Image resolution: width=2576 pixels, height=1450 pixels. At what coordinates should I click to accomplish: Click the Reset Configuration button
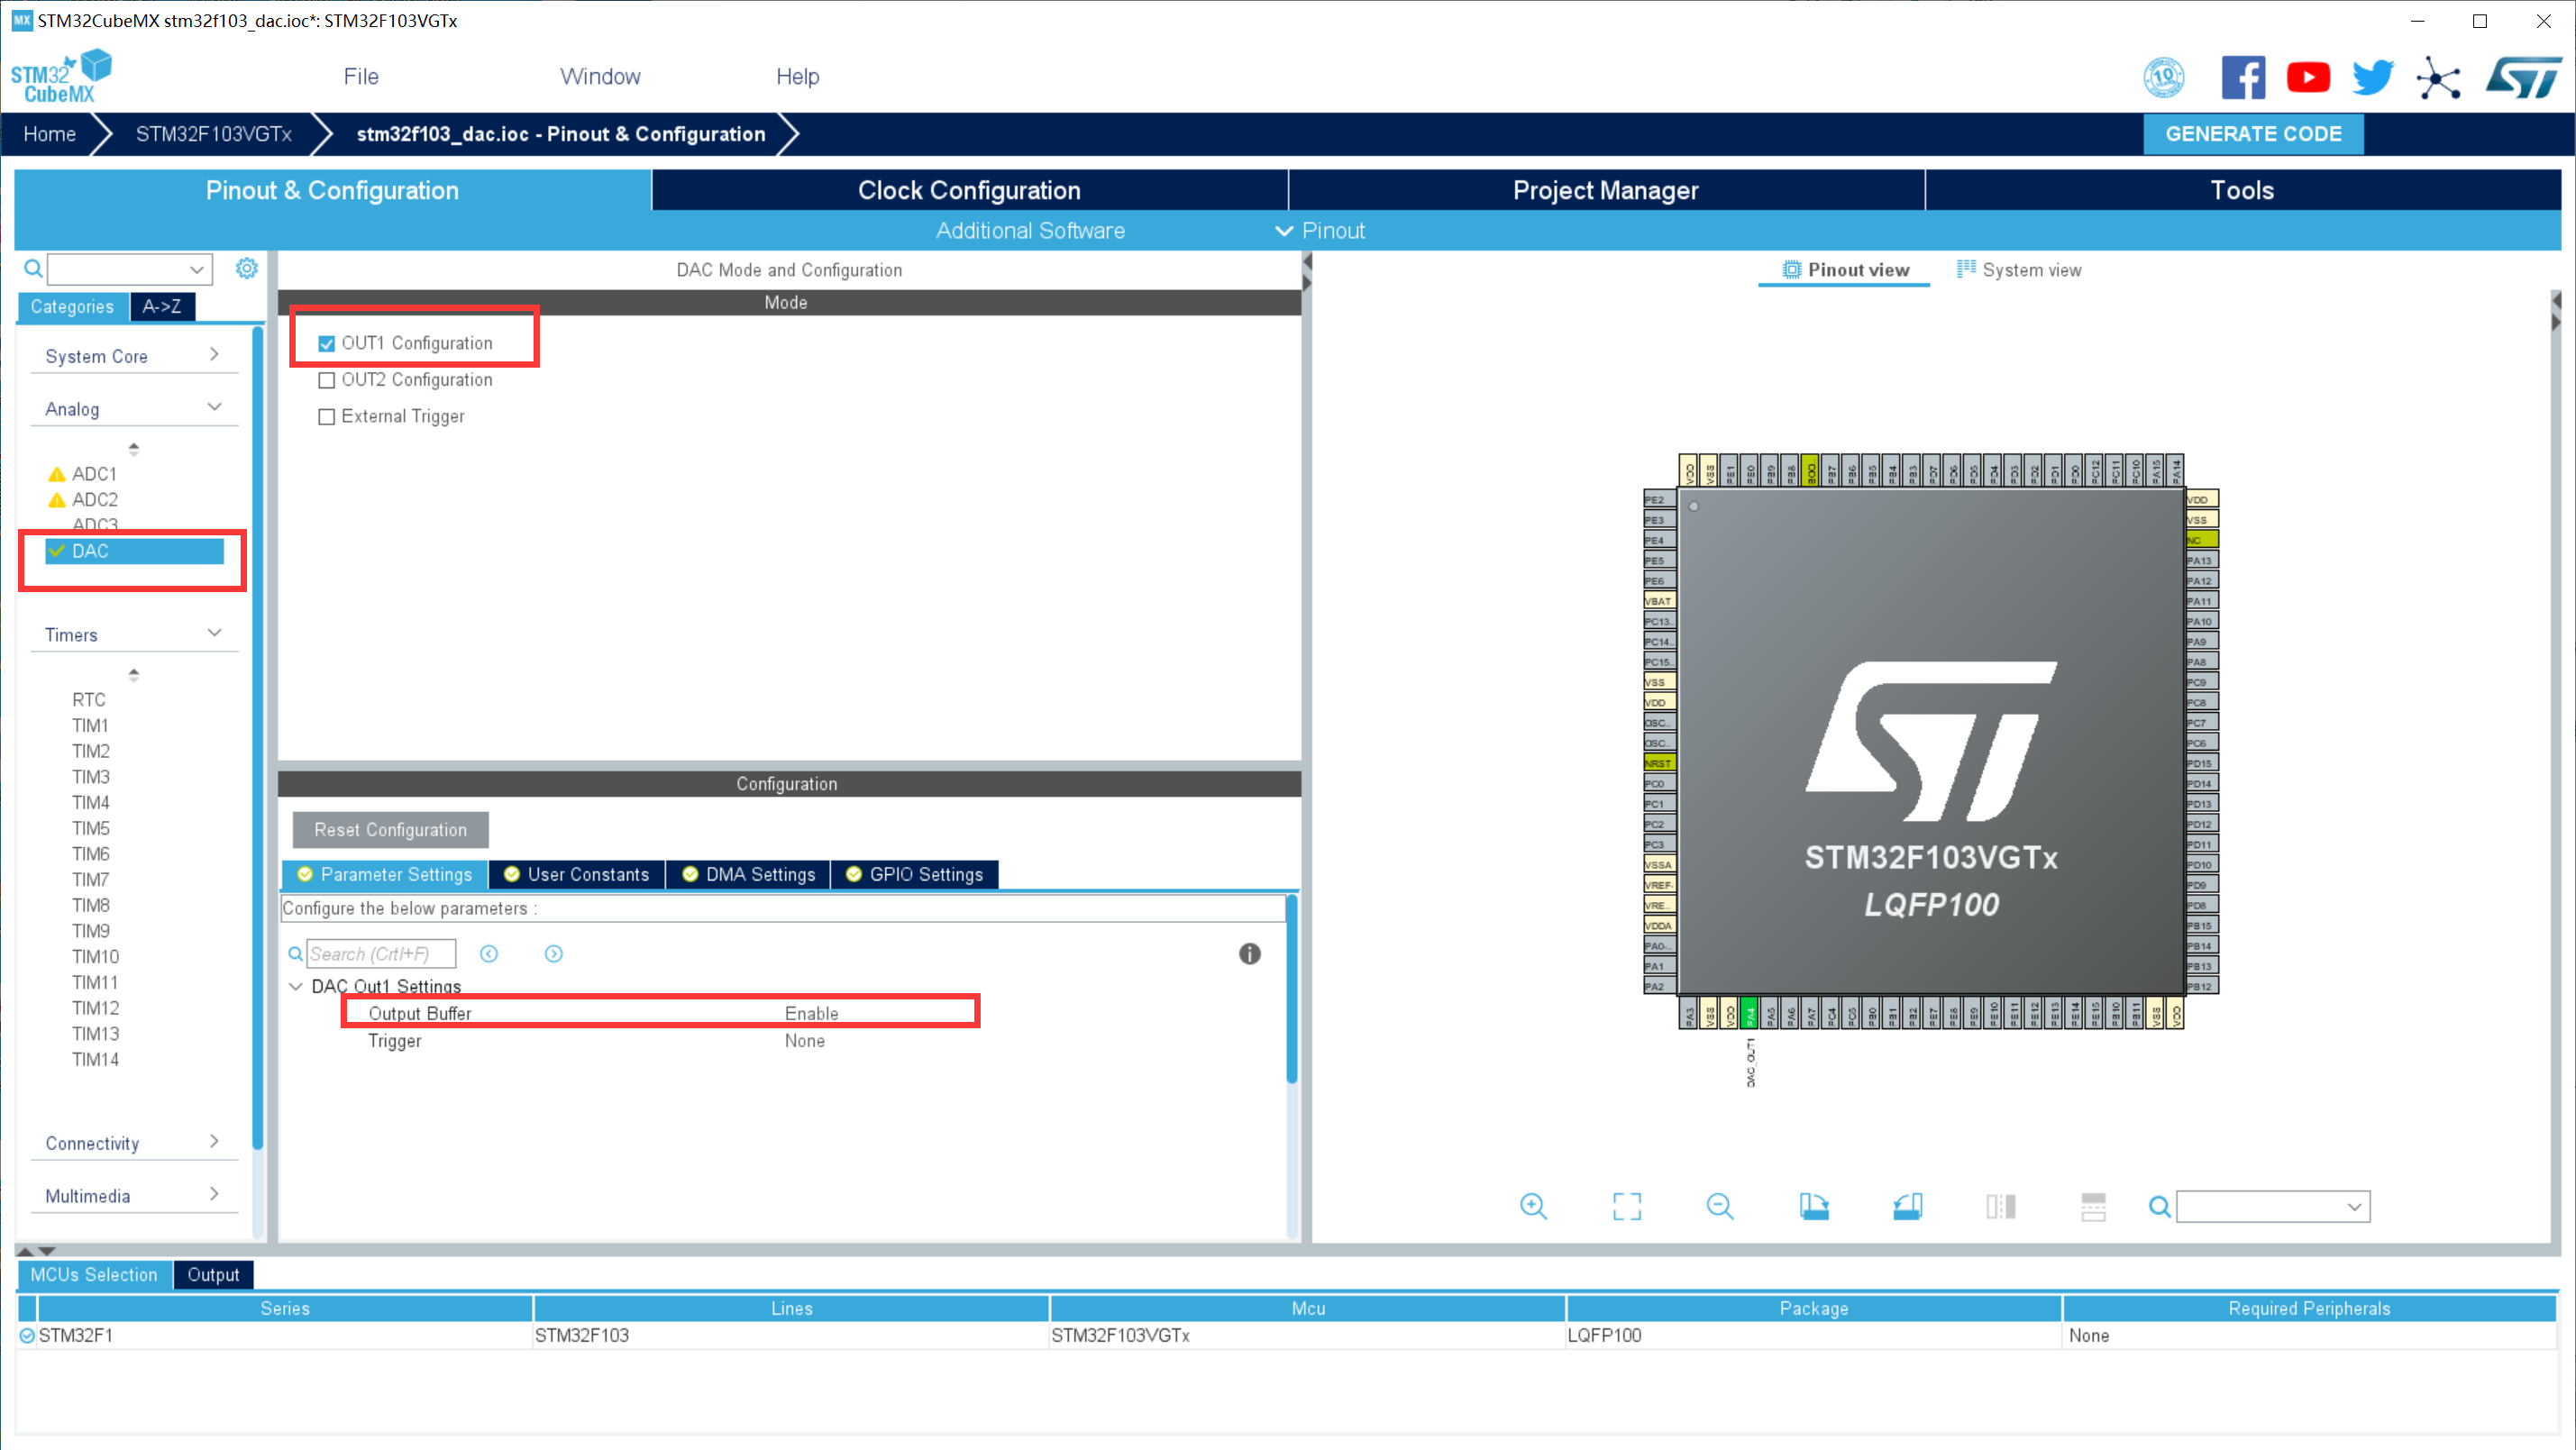click(x=388, y=827)
